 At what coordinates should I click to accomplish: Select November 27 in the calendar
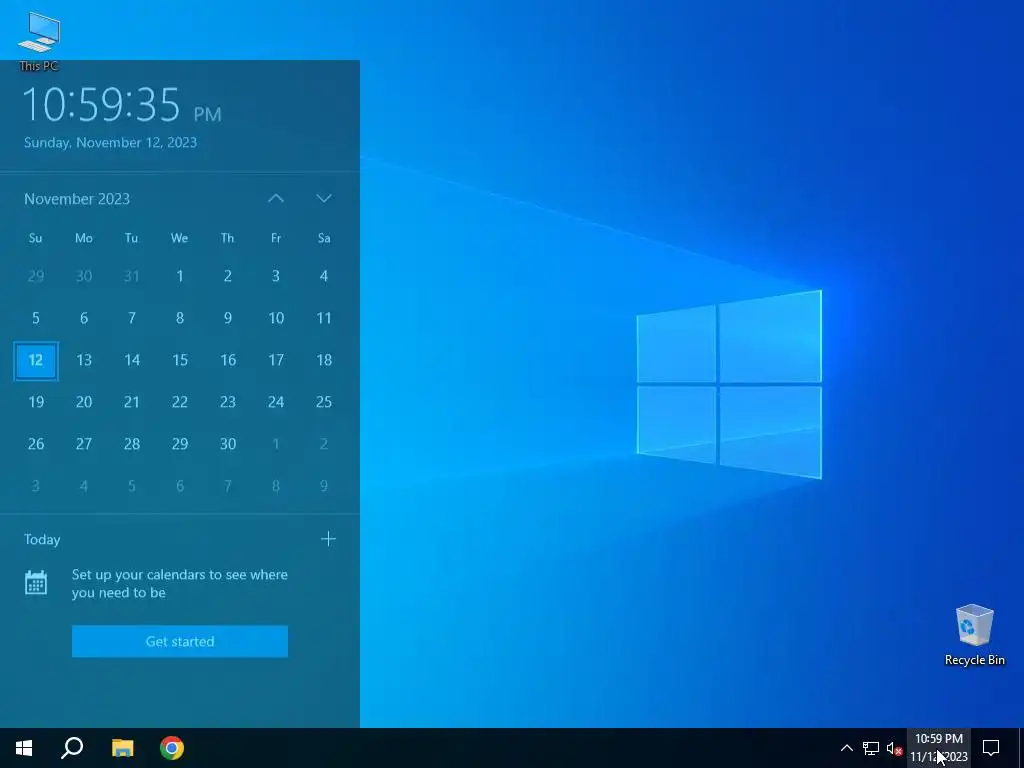[84, 444]
